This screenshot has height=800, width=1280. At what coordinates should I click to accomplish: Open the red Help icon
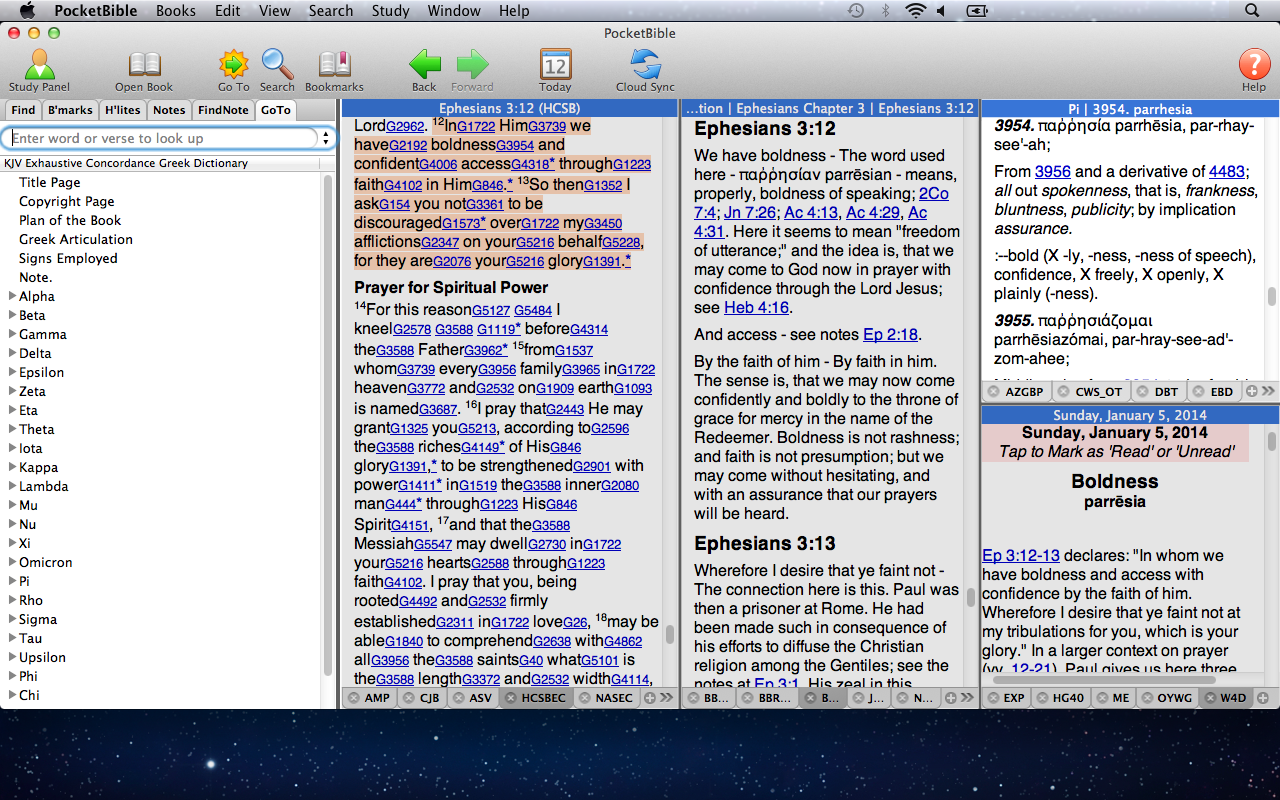pos(1254,65)
